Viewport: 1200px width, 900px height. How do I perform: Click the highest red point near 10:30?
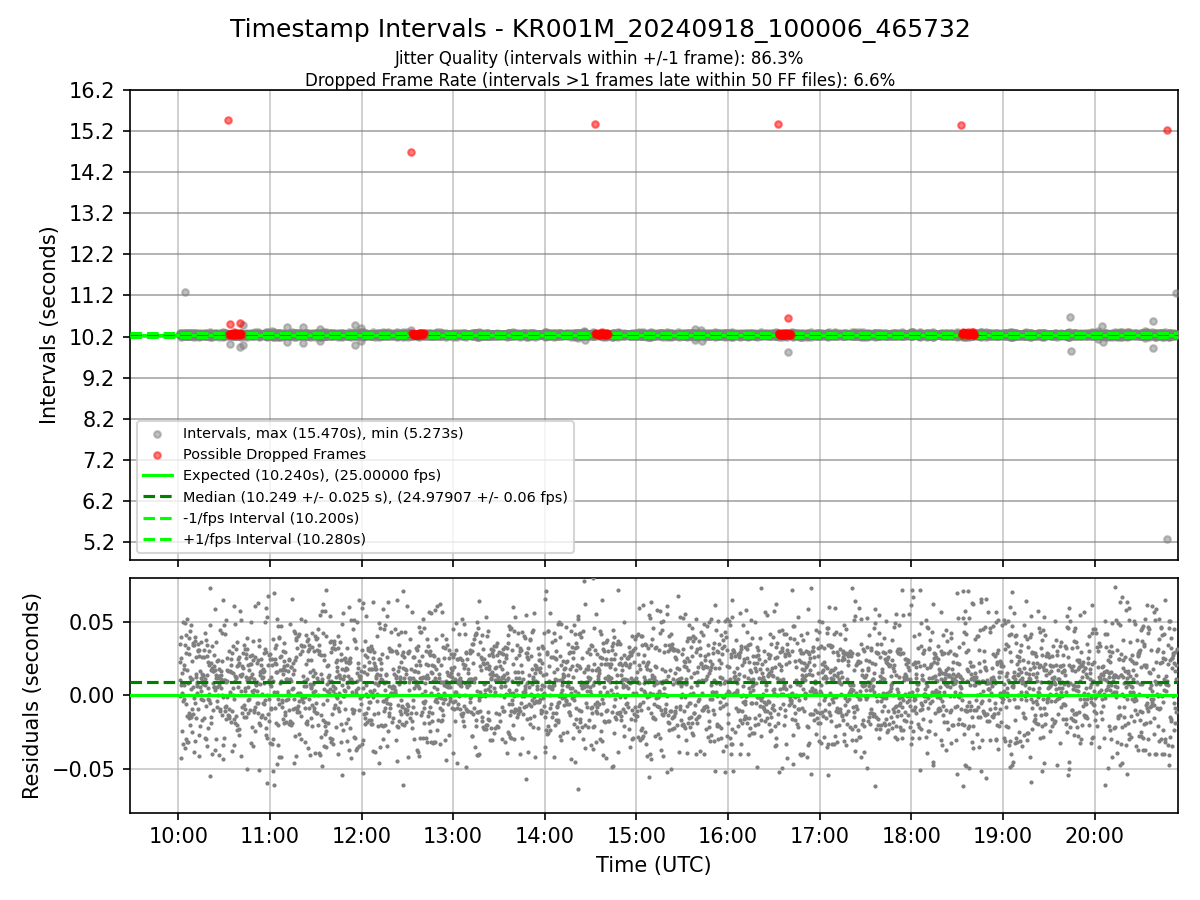pos(228,120)
